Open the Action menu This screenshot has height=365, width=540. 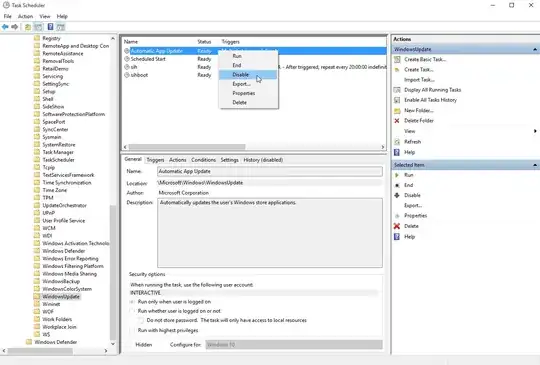tap(25, 16)
